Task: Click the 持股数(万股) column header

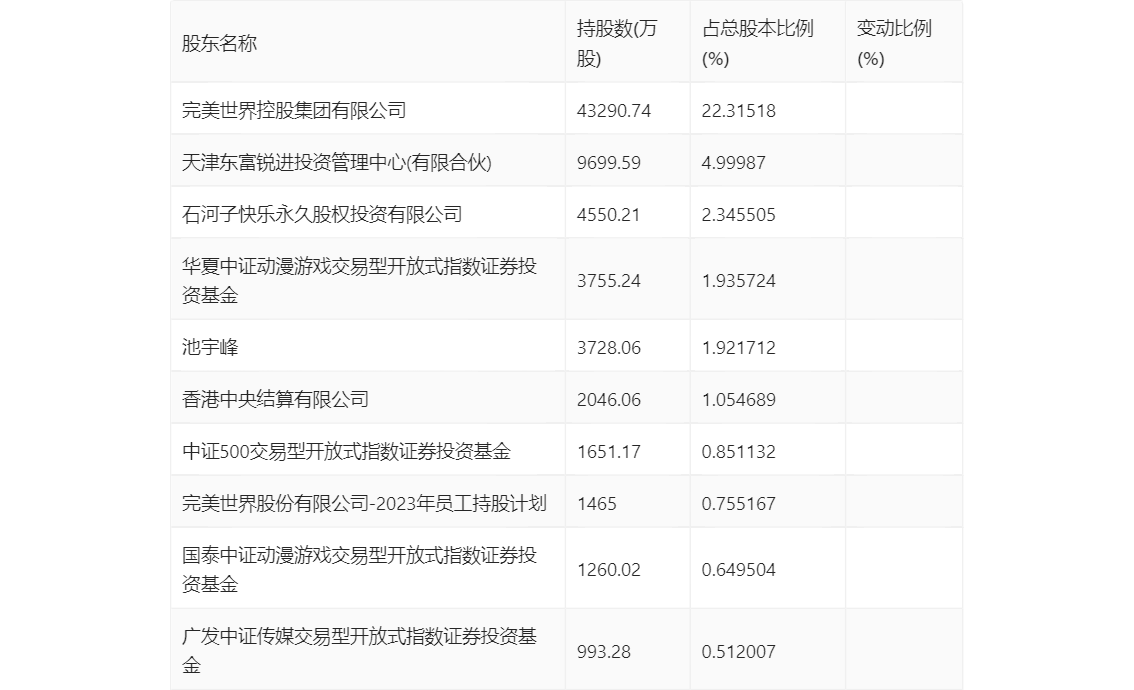Action: (x=617, y=43)
